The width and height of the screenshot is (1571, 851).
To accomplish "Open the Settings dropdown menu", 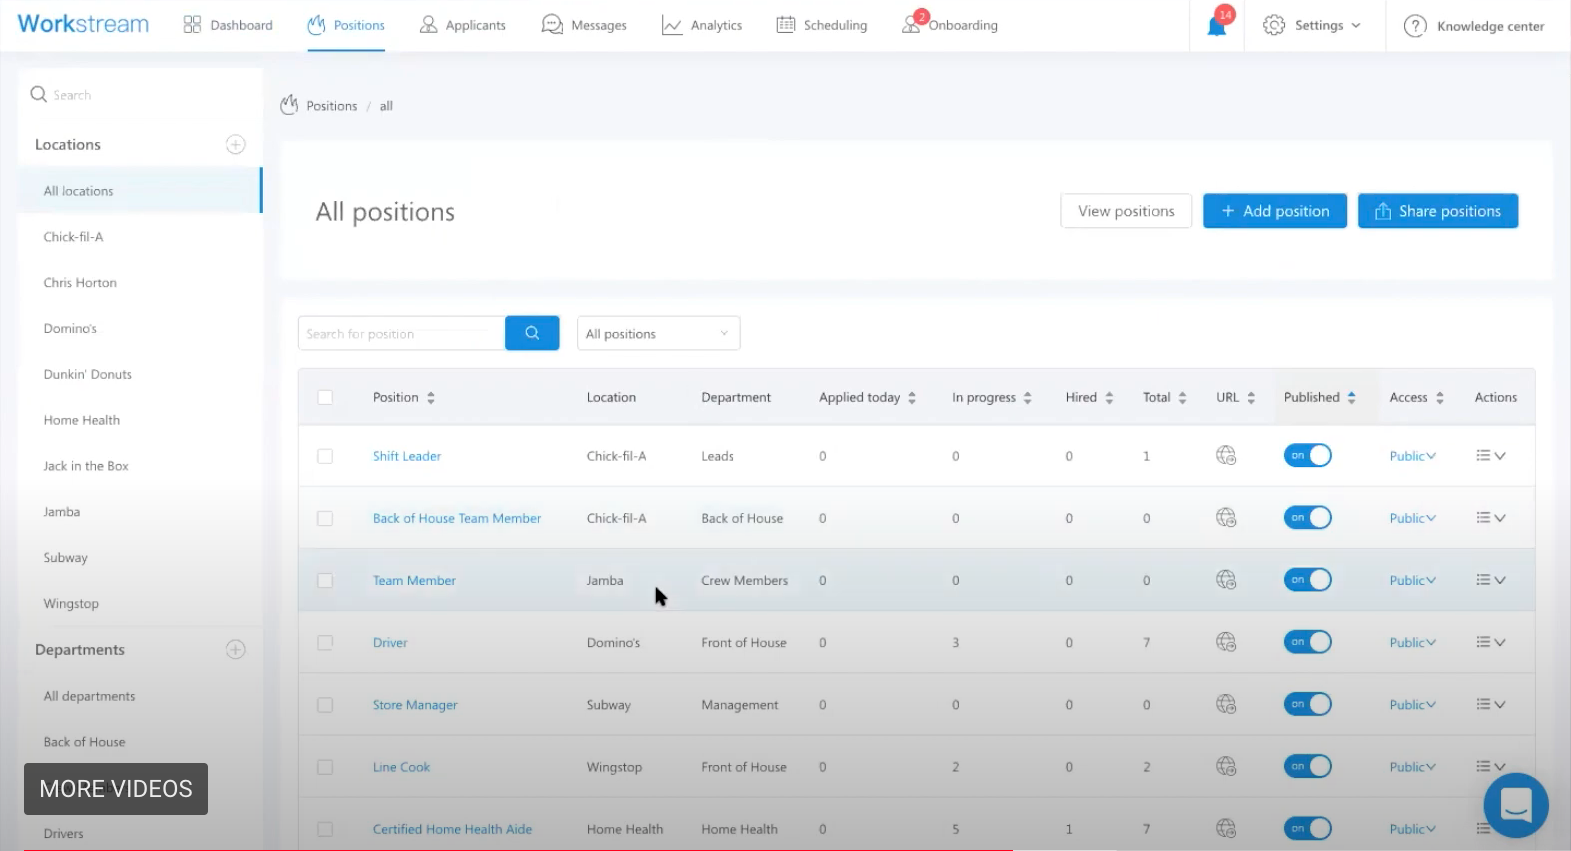I will click(1312, 26).
